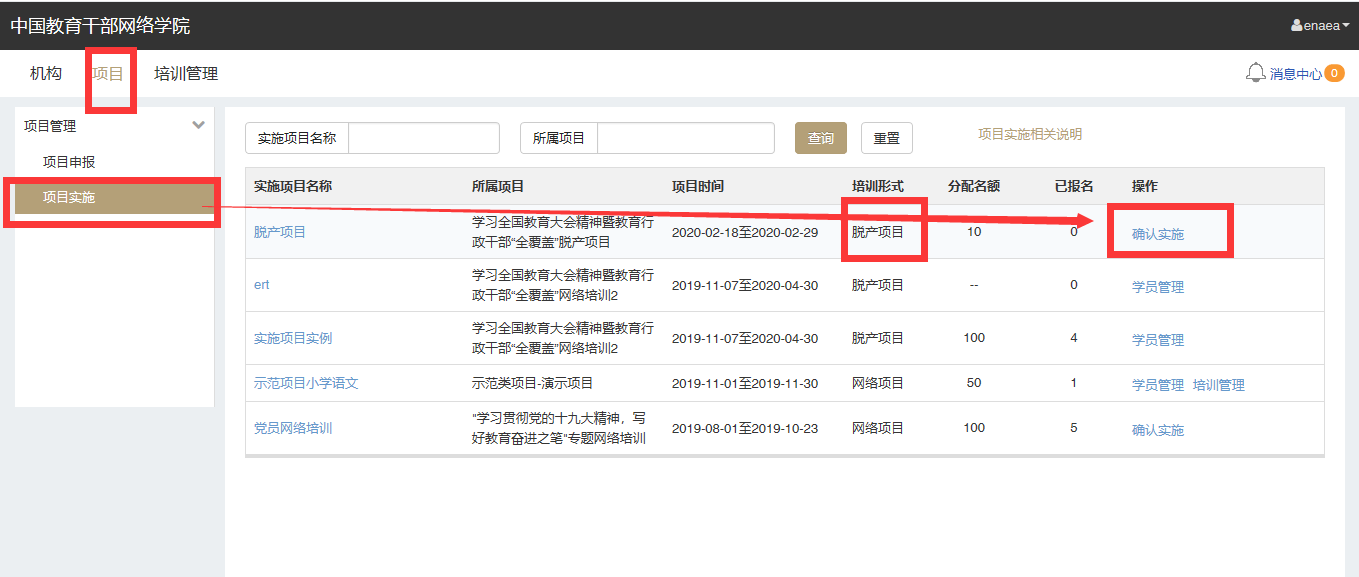Image resolution: width=1359 pixels, height=577 pixels.
Task: Click 确认实施 for 脱产项目 row
Action: 1158,234
